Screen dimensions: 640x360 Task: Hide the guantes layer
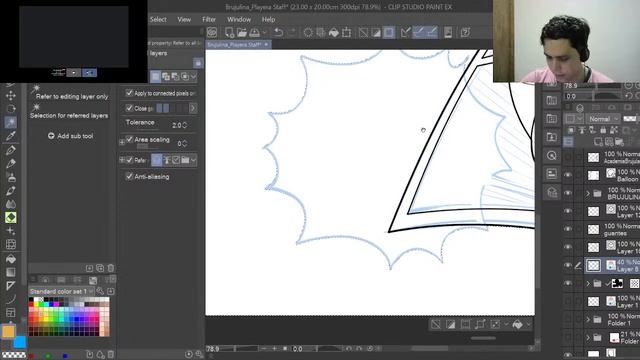(x=568, y=229)
